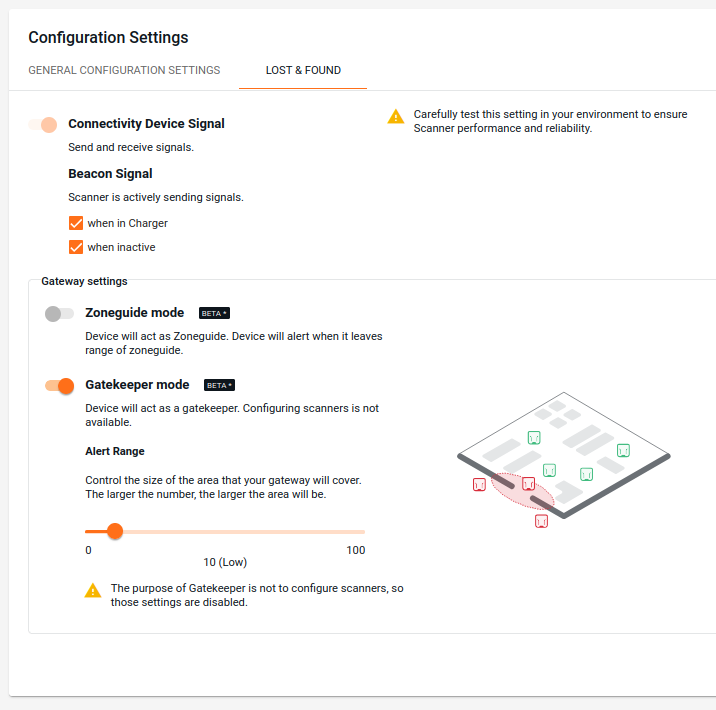Screen dimensions: 716x710
Task: Select the Lost & Found tab
Action: (303, 70)
